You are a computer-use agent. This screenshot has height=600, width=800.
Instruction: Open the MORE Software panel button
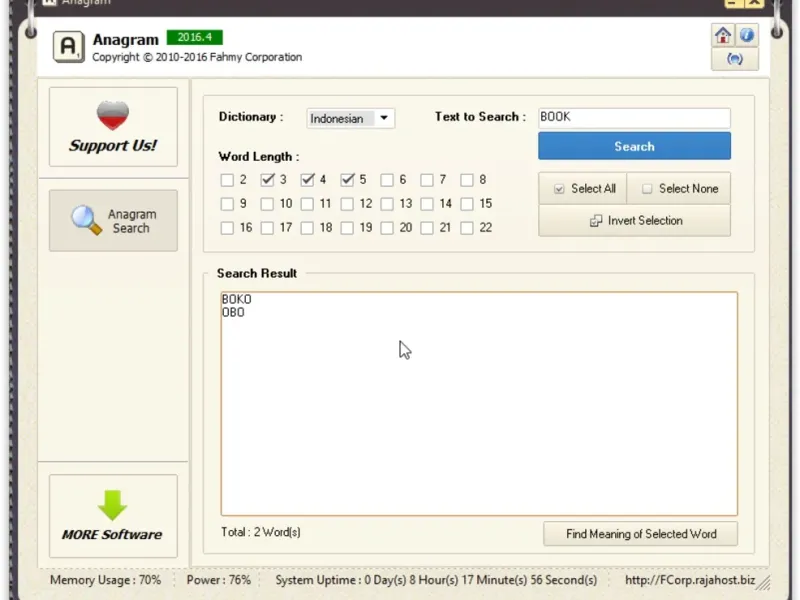tap(113, 516)
